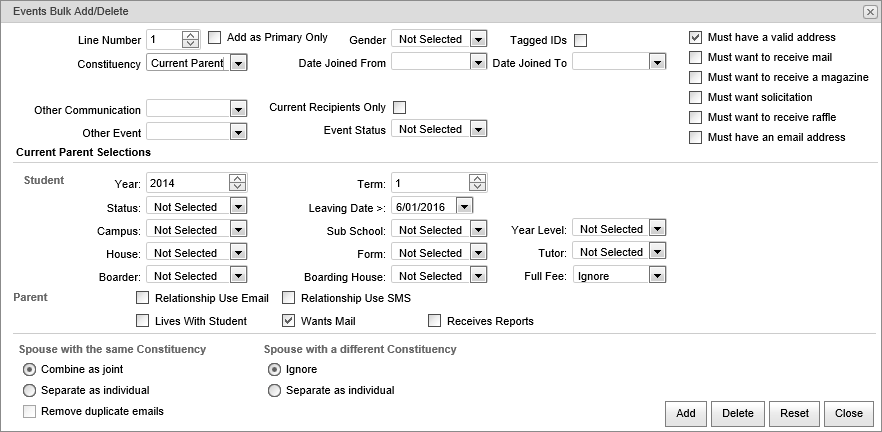The width and height of the screenshot is (882, 432).
Task: Increase Year with stepper up arrow
Action: point(238,179)
